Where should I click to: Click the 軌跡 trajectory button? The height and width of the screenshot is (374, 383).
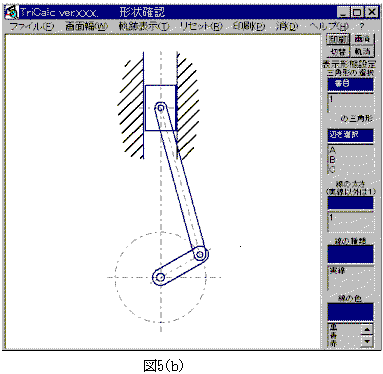click(362, 52)
